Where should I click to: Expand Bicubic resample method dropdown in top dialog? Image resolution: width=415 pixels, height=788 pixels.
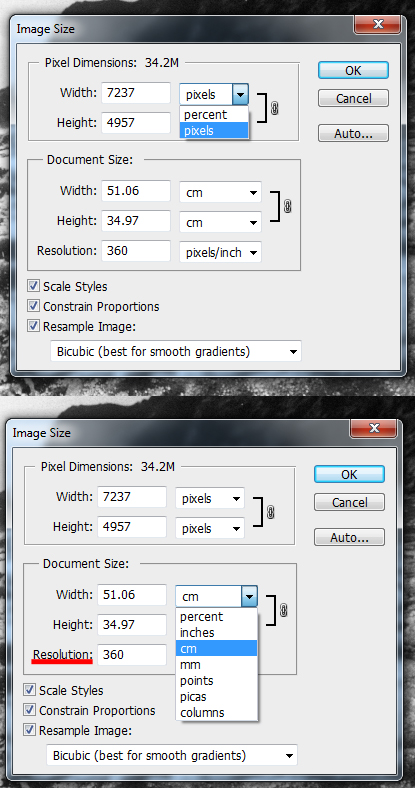(x=175, y=352)
